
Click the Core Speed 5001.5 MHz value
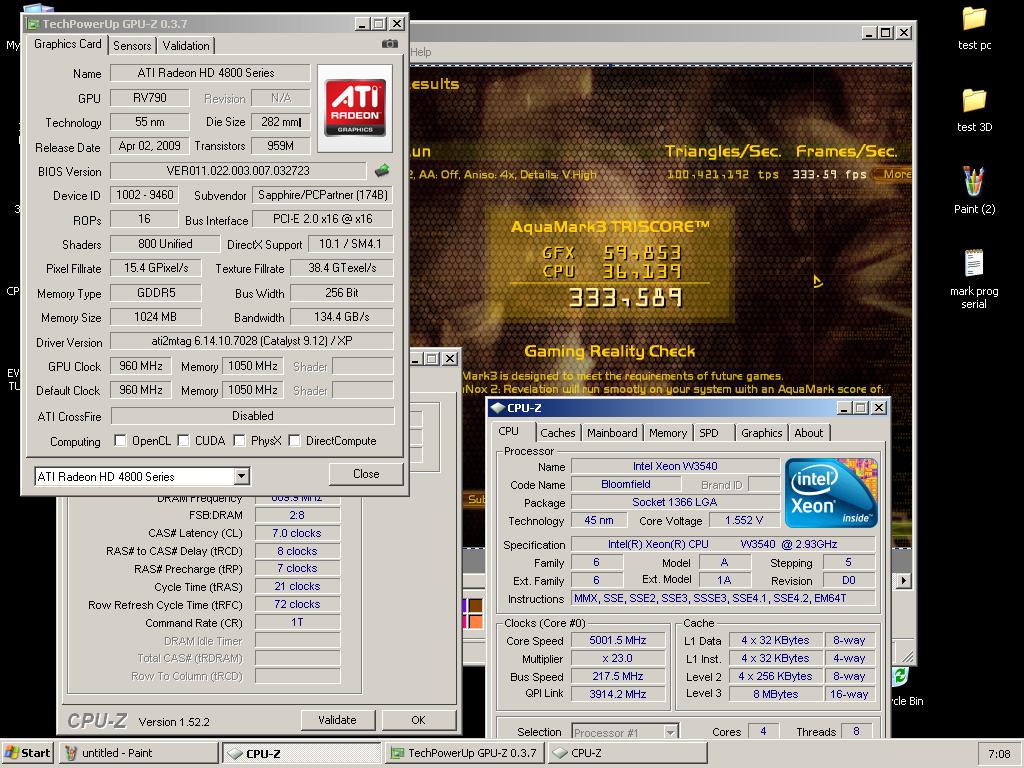pos(618,641)
